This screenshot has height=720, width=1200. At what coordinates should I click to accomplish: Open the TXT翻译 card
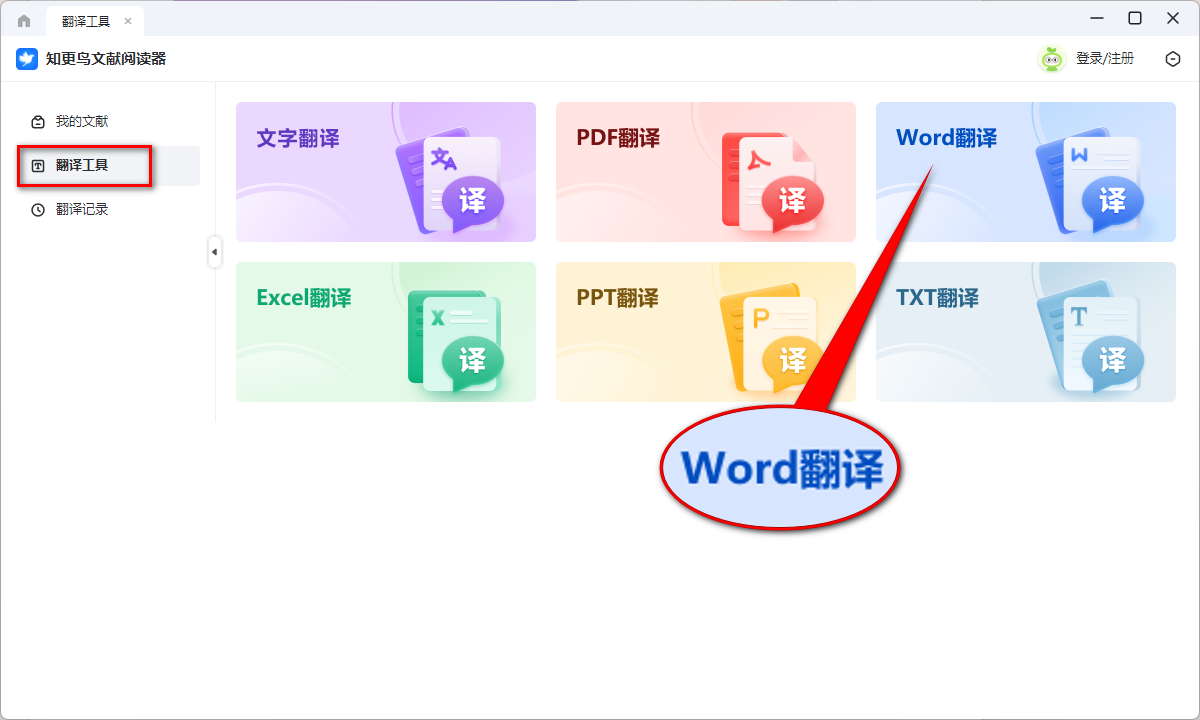click(x=1026, y=332)
